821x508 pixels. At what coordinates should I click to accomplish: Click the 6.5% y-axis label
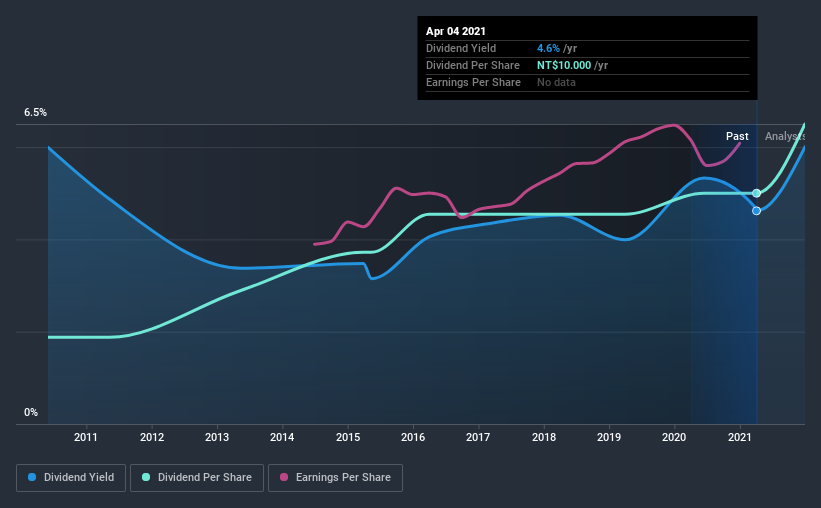pos(36,113)
